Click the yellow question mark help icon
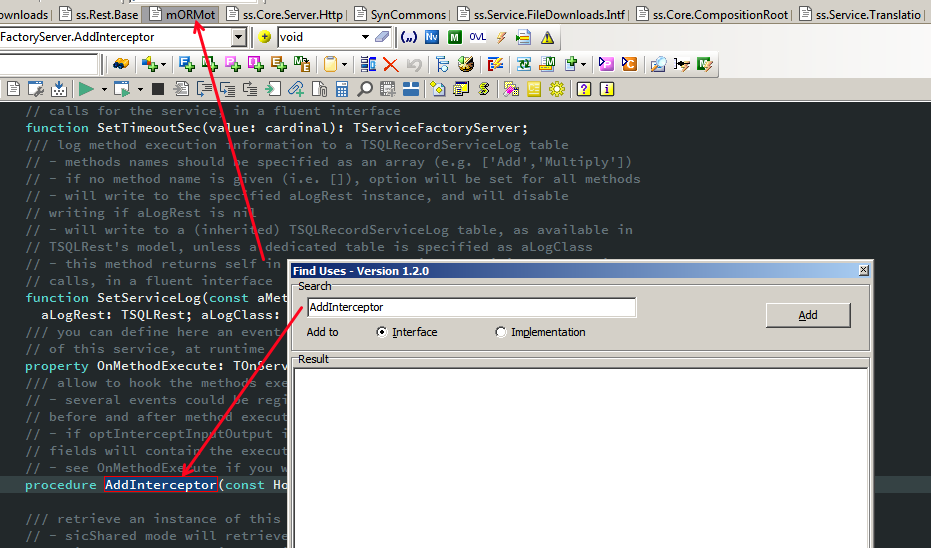931x548 pixels. pyautogui.click(x=584, y=89)
